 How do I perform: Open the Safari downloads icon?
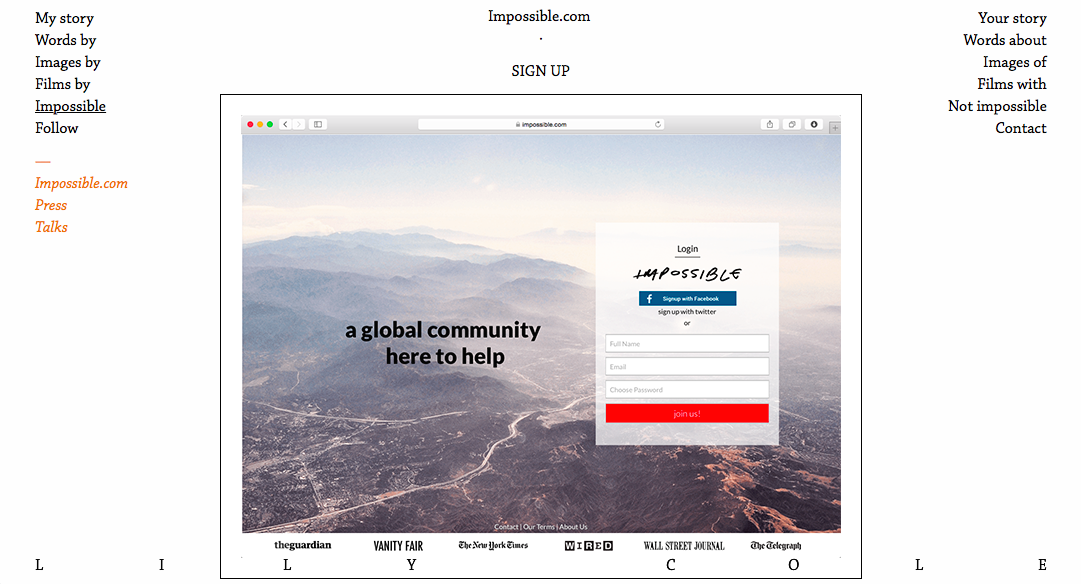click(x=814, y=124)
